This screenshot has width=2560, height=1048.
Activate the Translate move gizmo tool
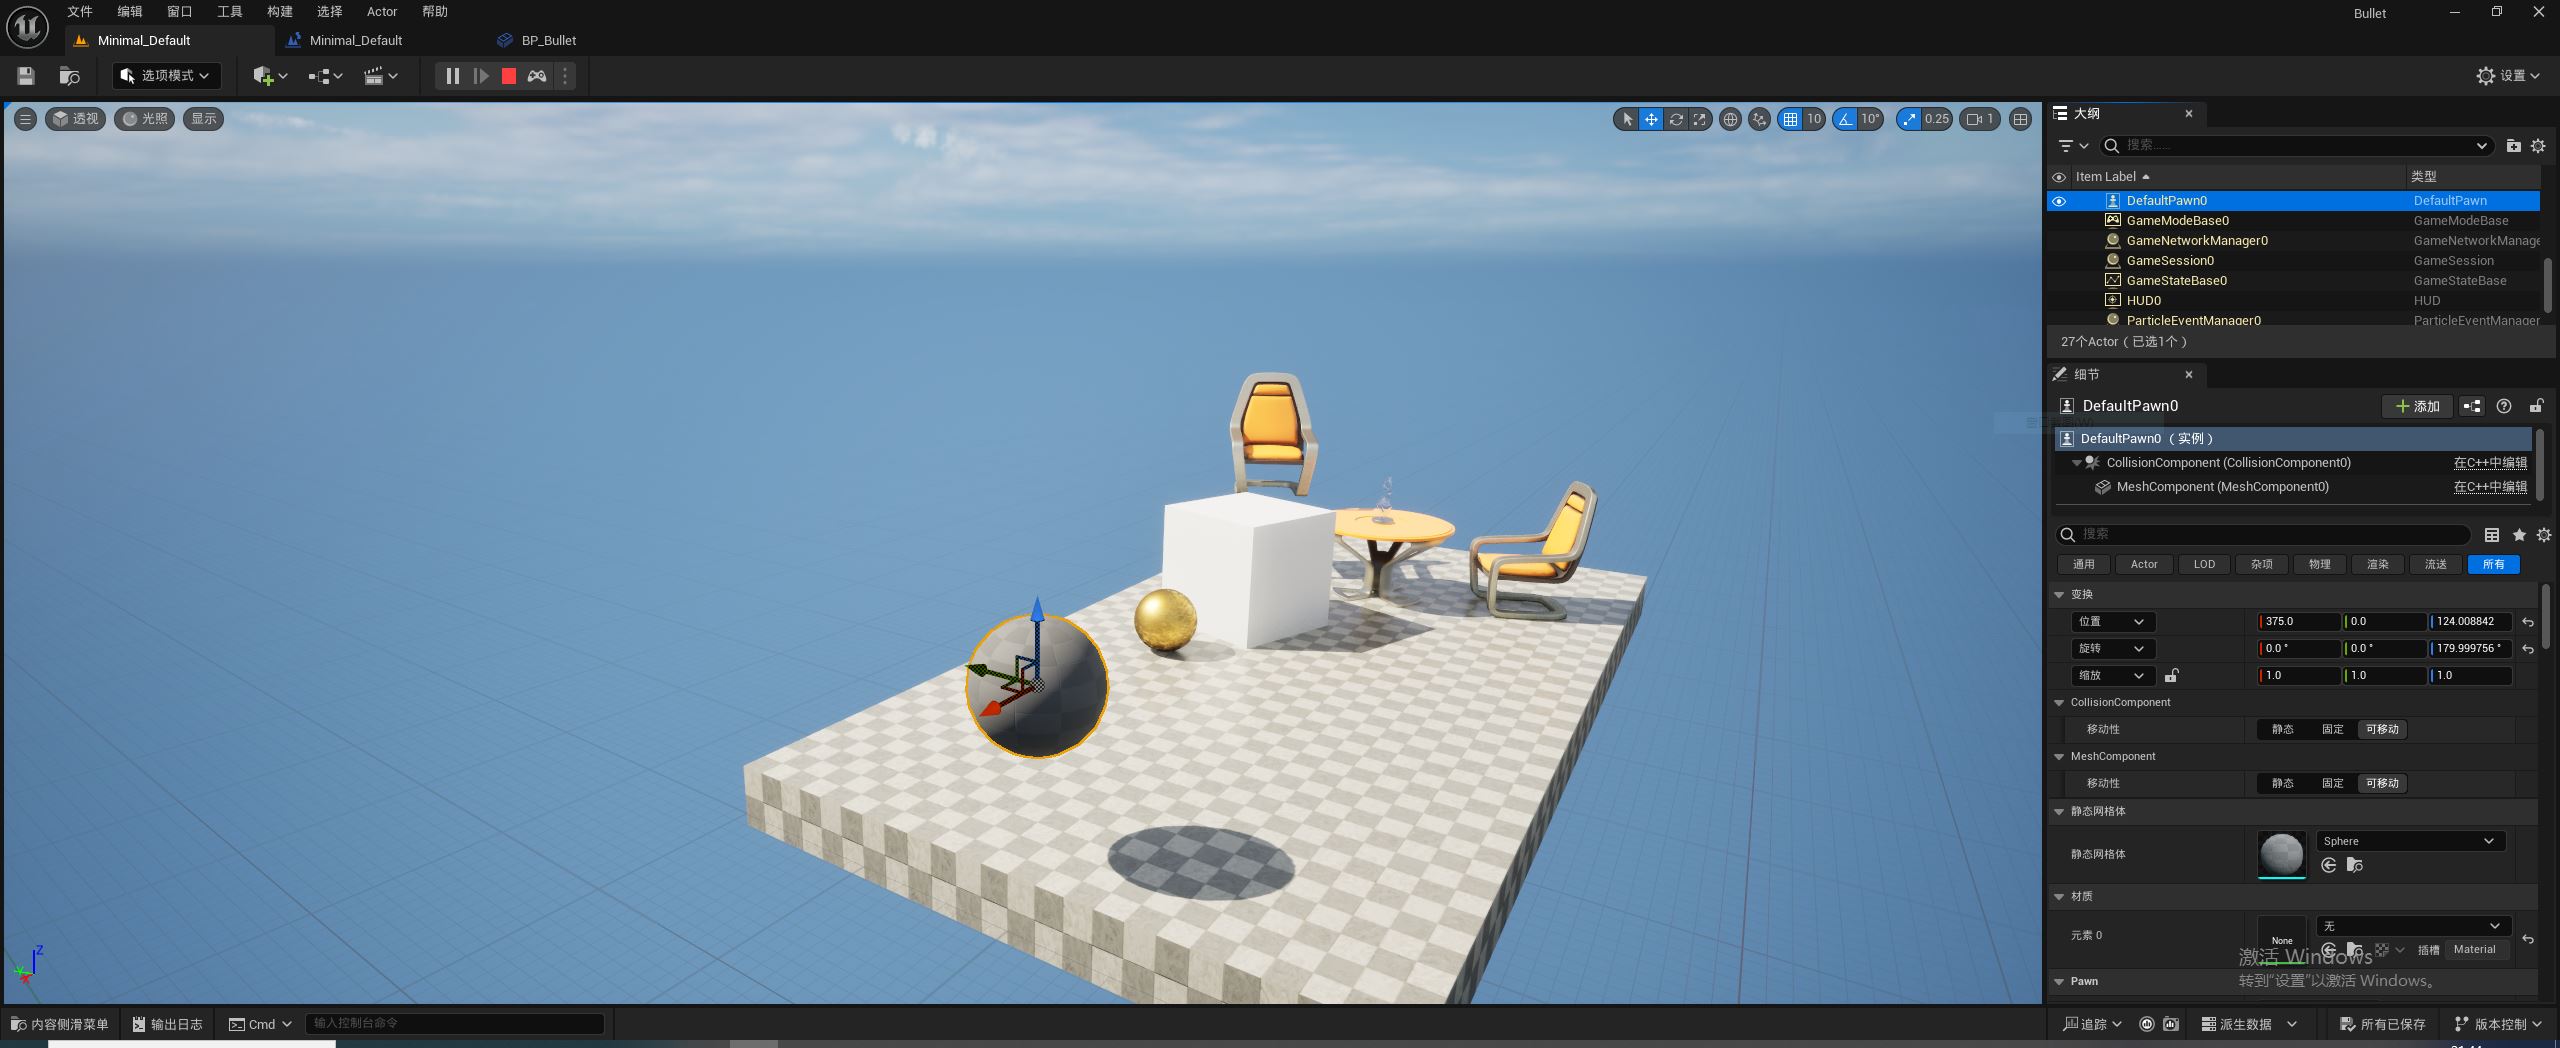tap(1651, 119)
